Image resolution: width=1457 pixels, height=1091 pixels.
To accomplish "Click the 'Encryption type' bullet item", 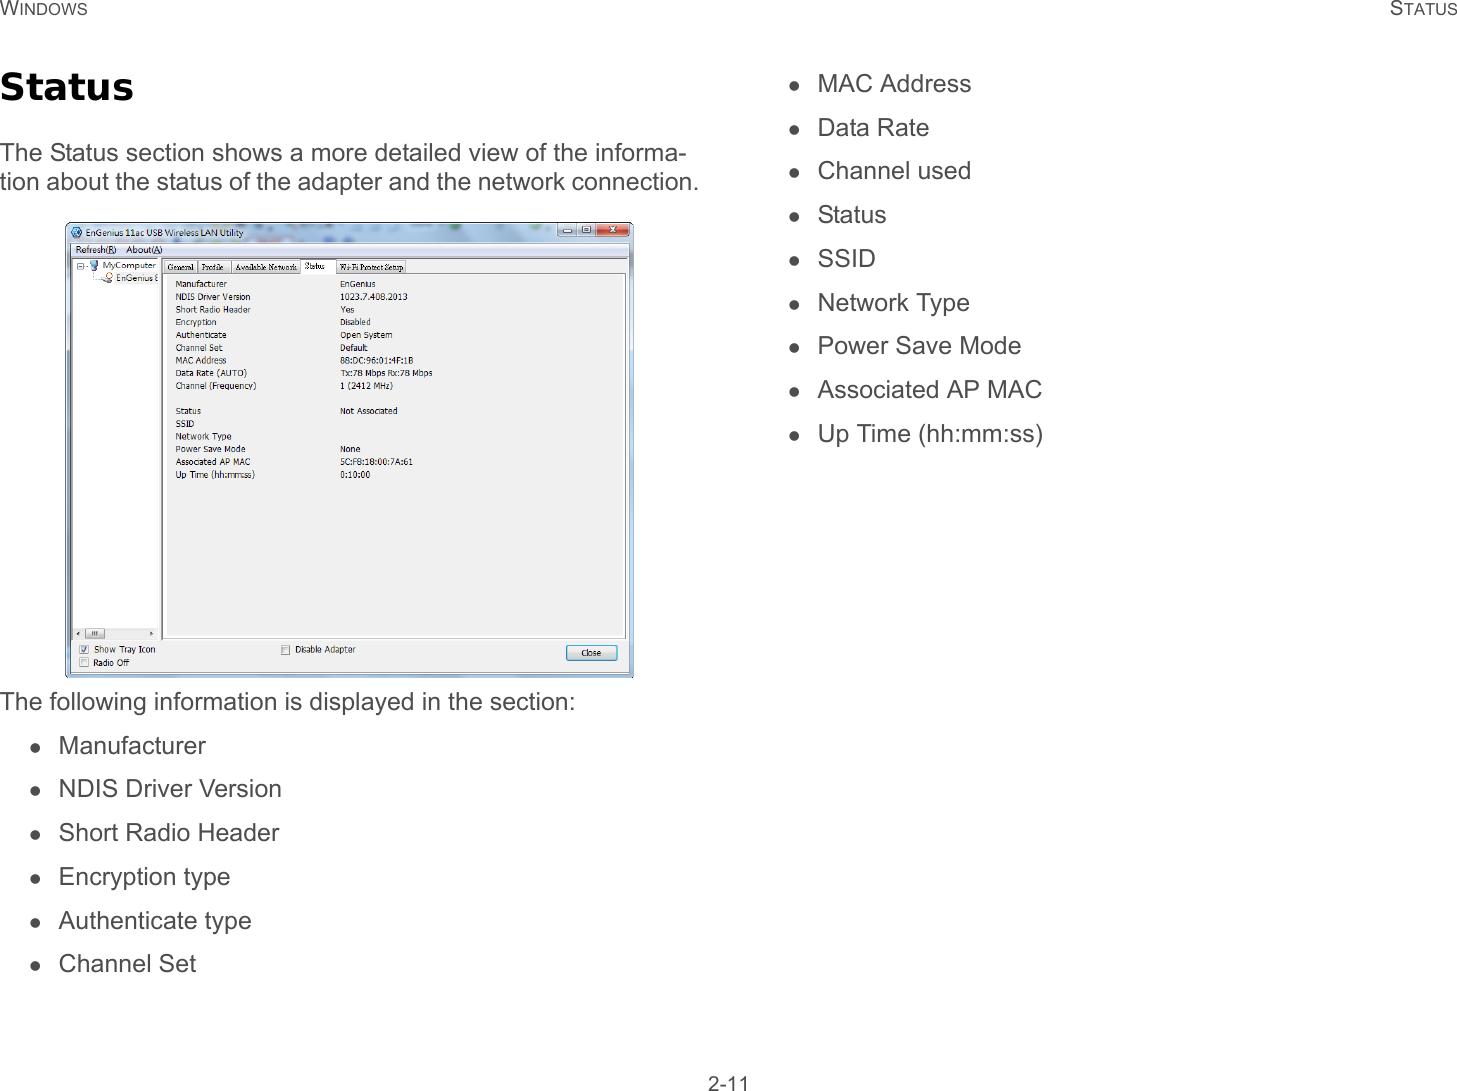I will pyautogui.click(x=144, y=877).
